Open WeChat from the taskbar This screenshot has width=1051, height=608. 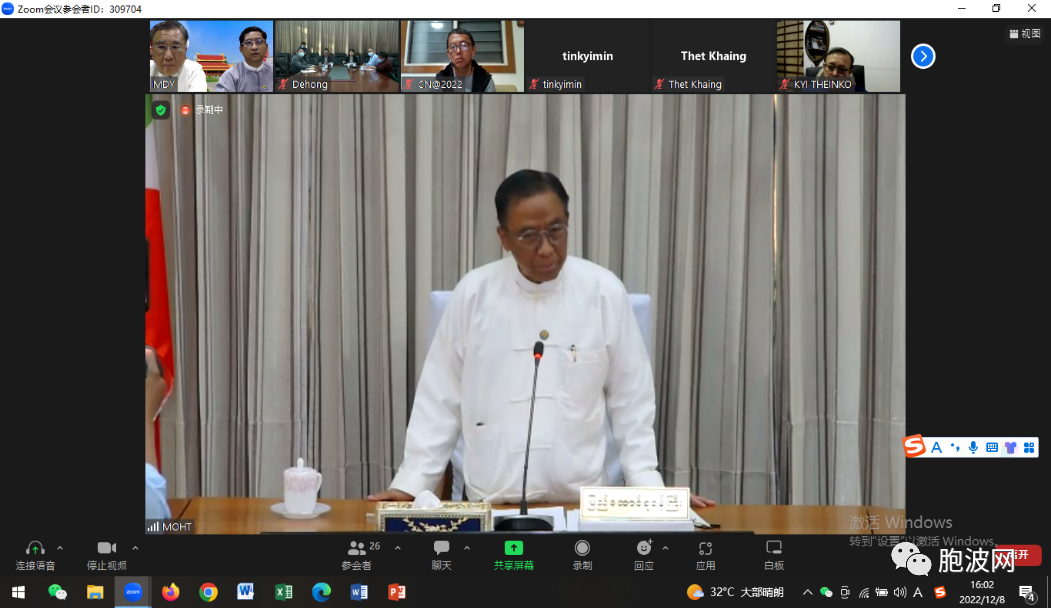point(57,593)
